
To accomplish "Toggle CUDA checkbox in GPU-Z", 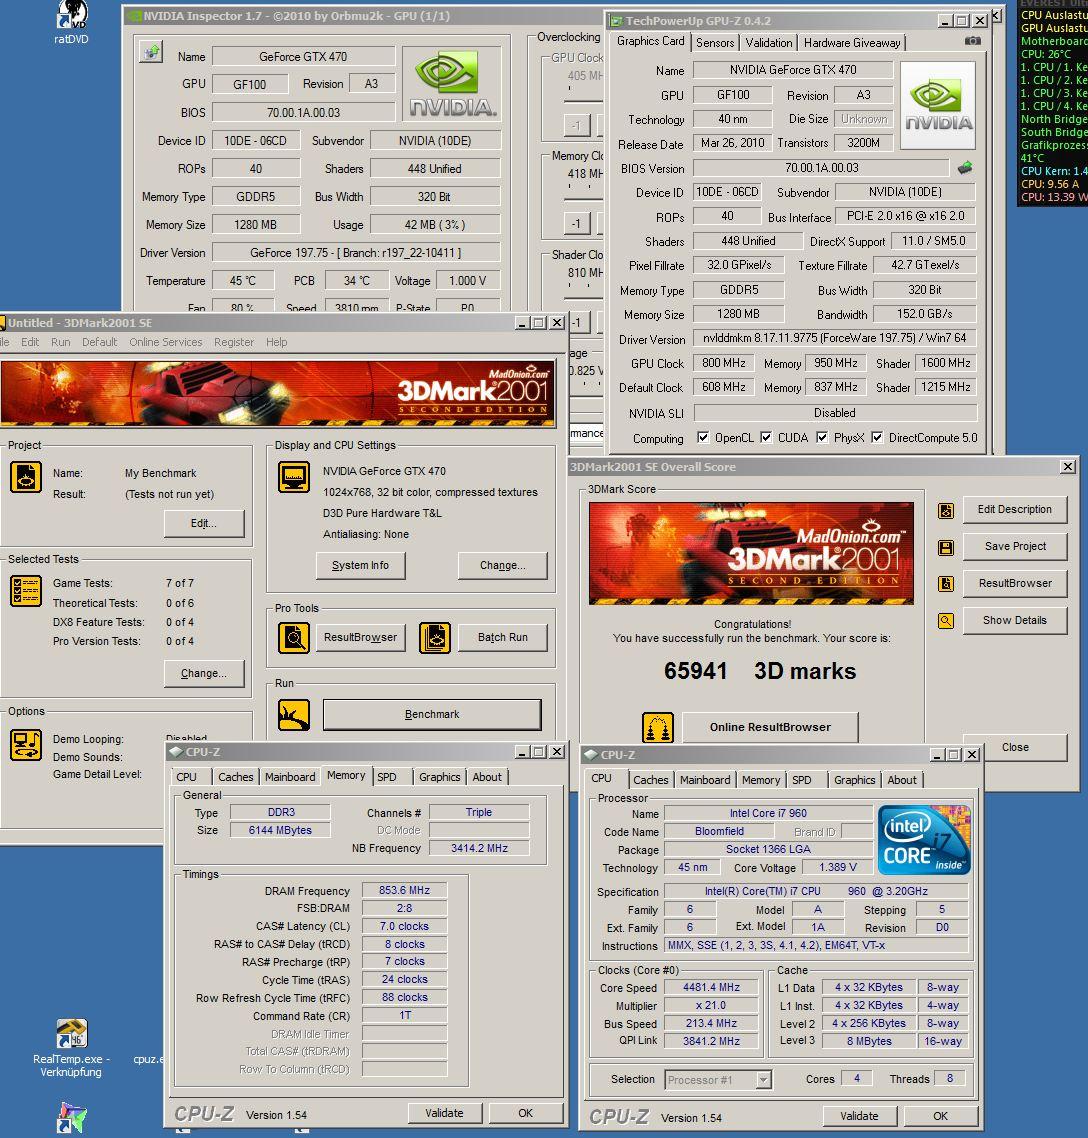I will pyautogui.click(x=766, y=438).
